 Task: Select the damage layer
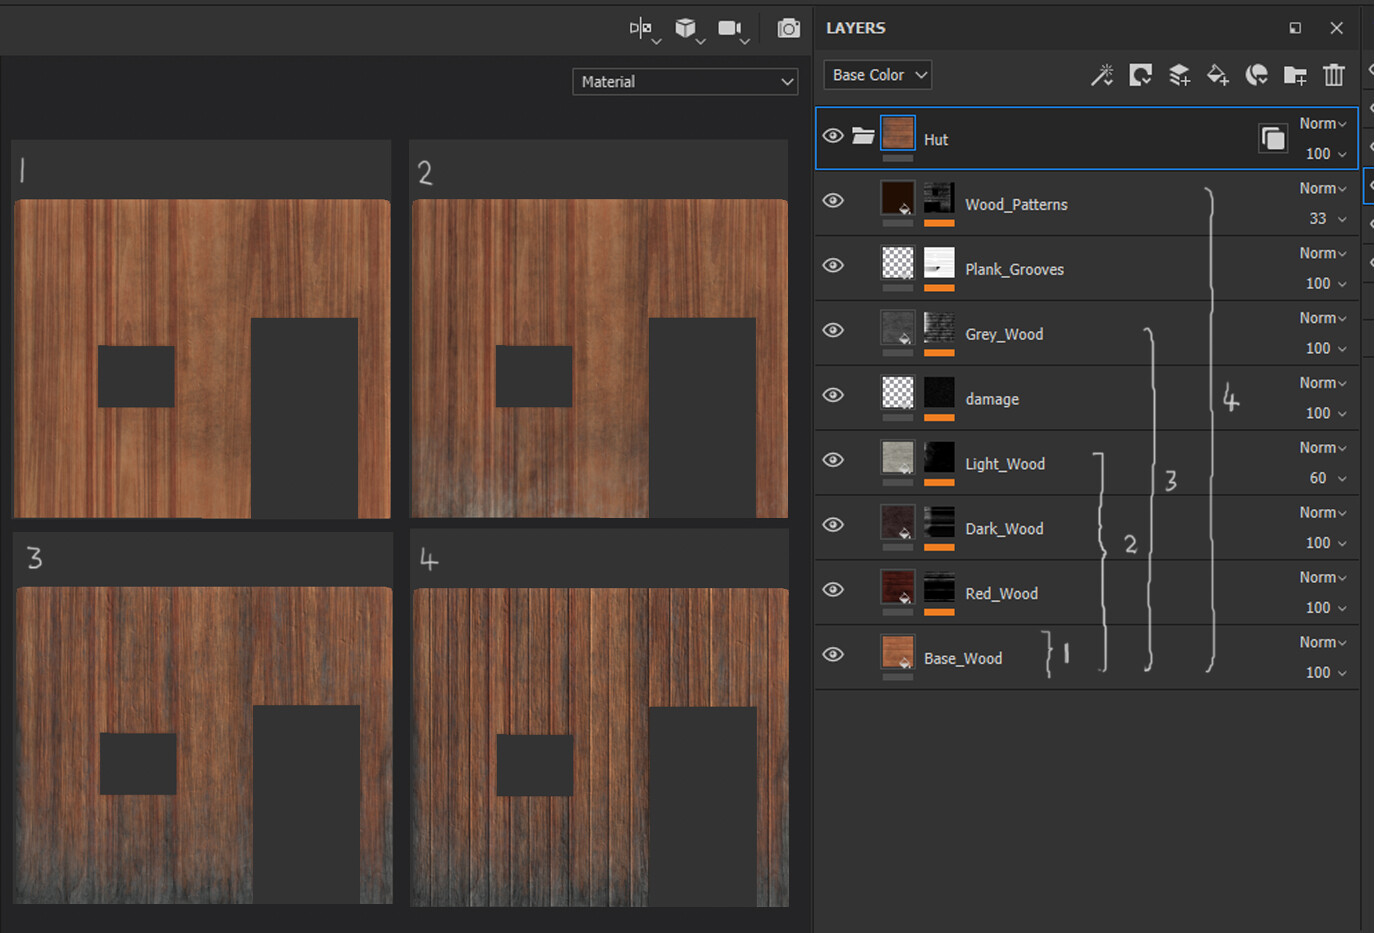tap(992, 399)
